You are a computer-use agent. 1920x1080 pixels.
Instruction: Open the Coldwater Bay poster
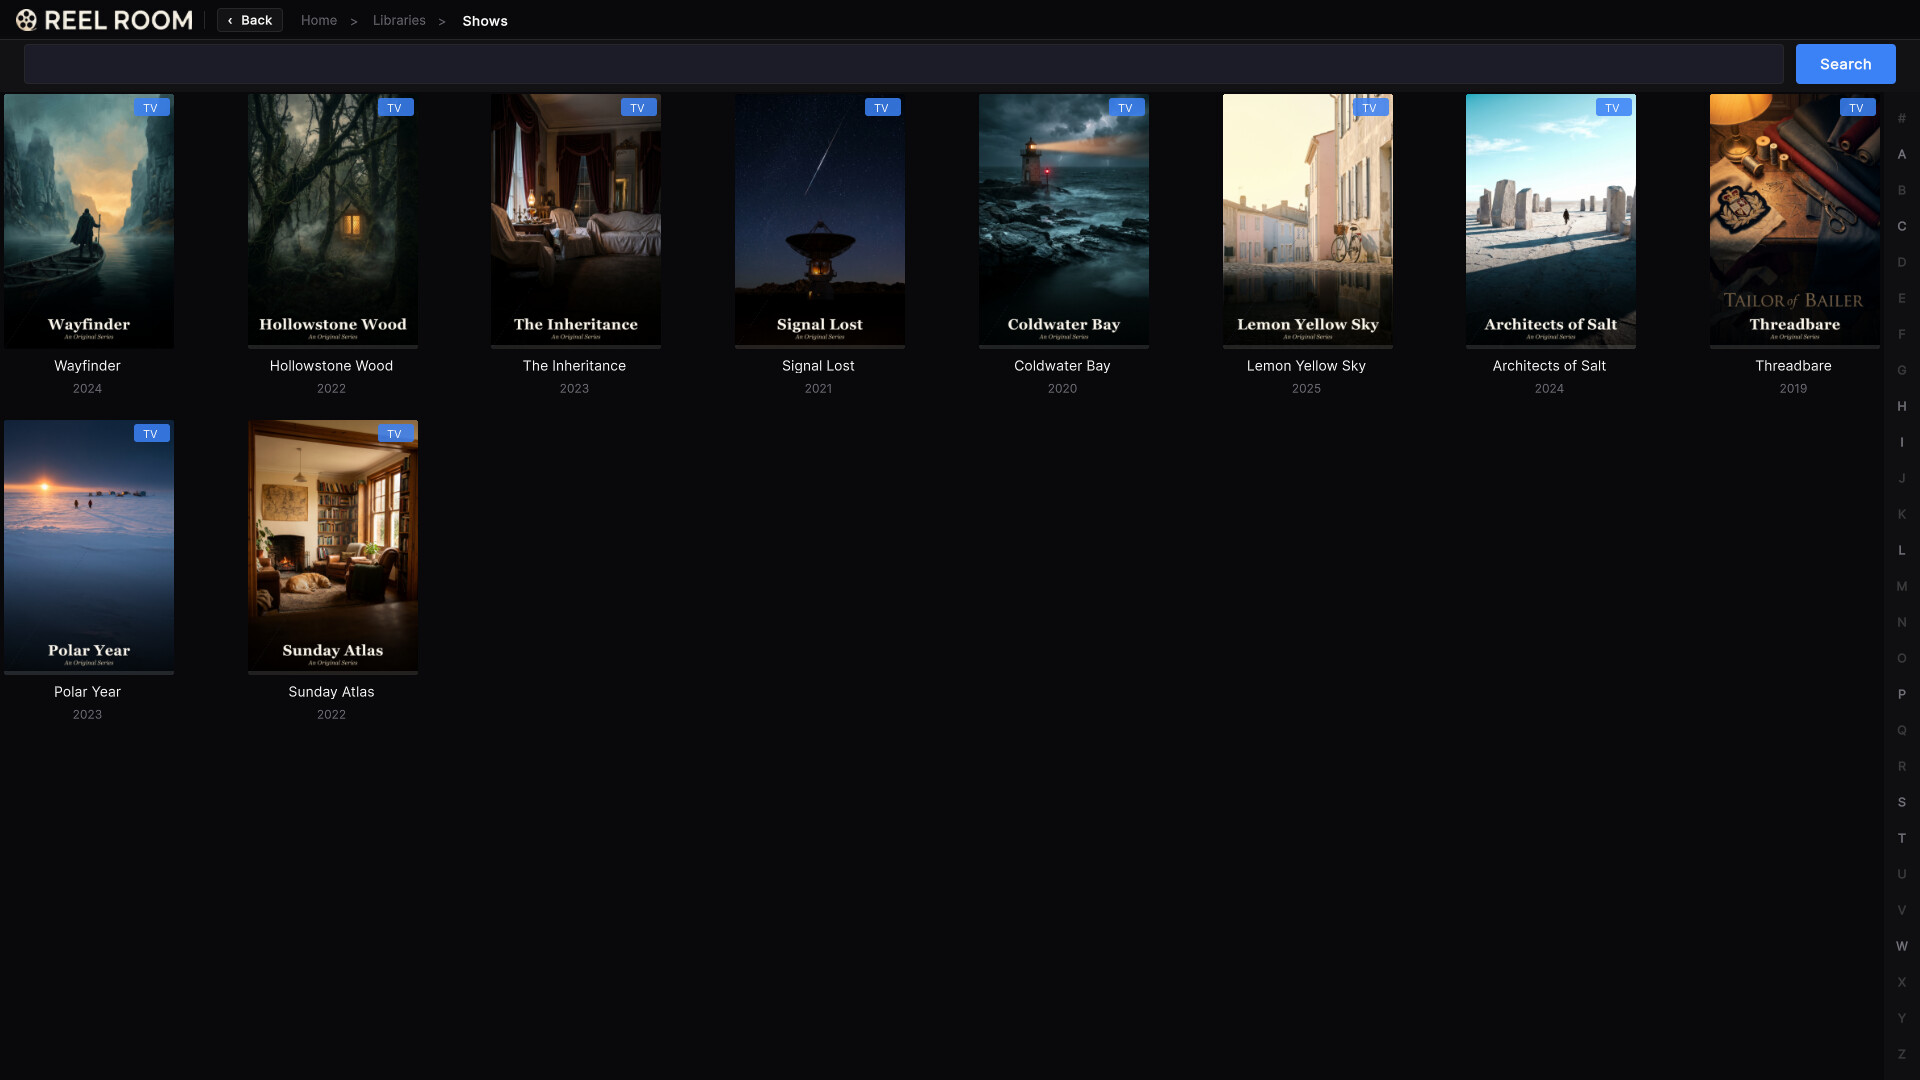pos(1064,221)
